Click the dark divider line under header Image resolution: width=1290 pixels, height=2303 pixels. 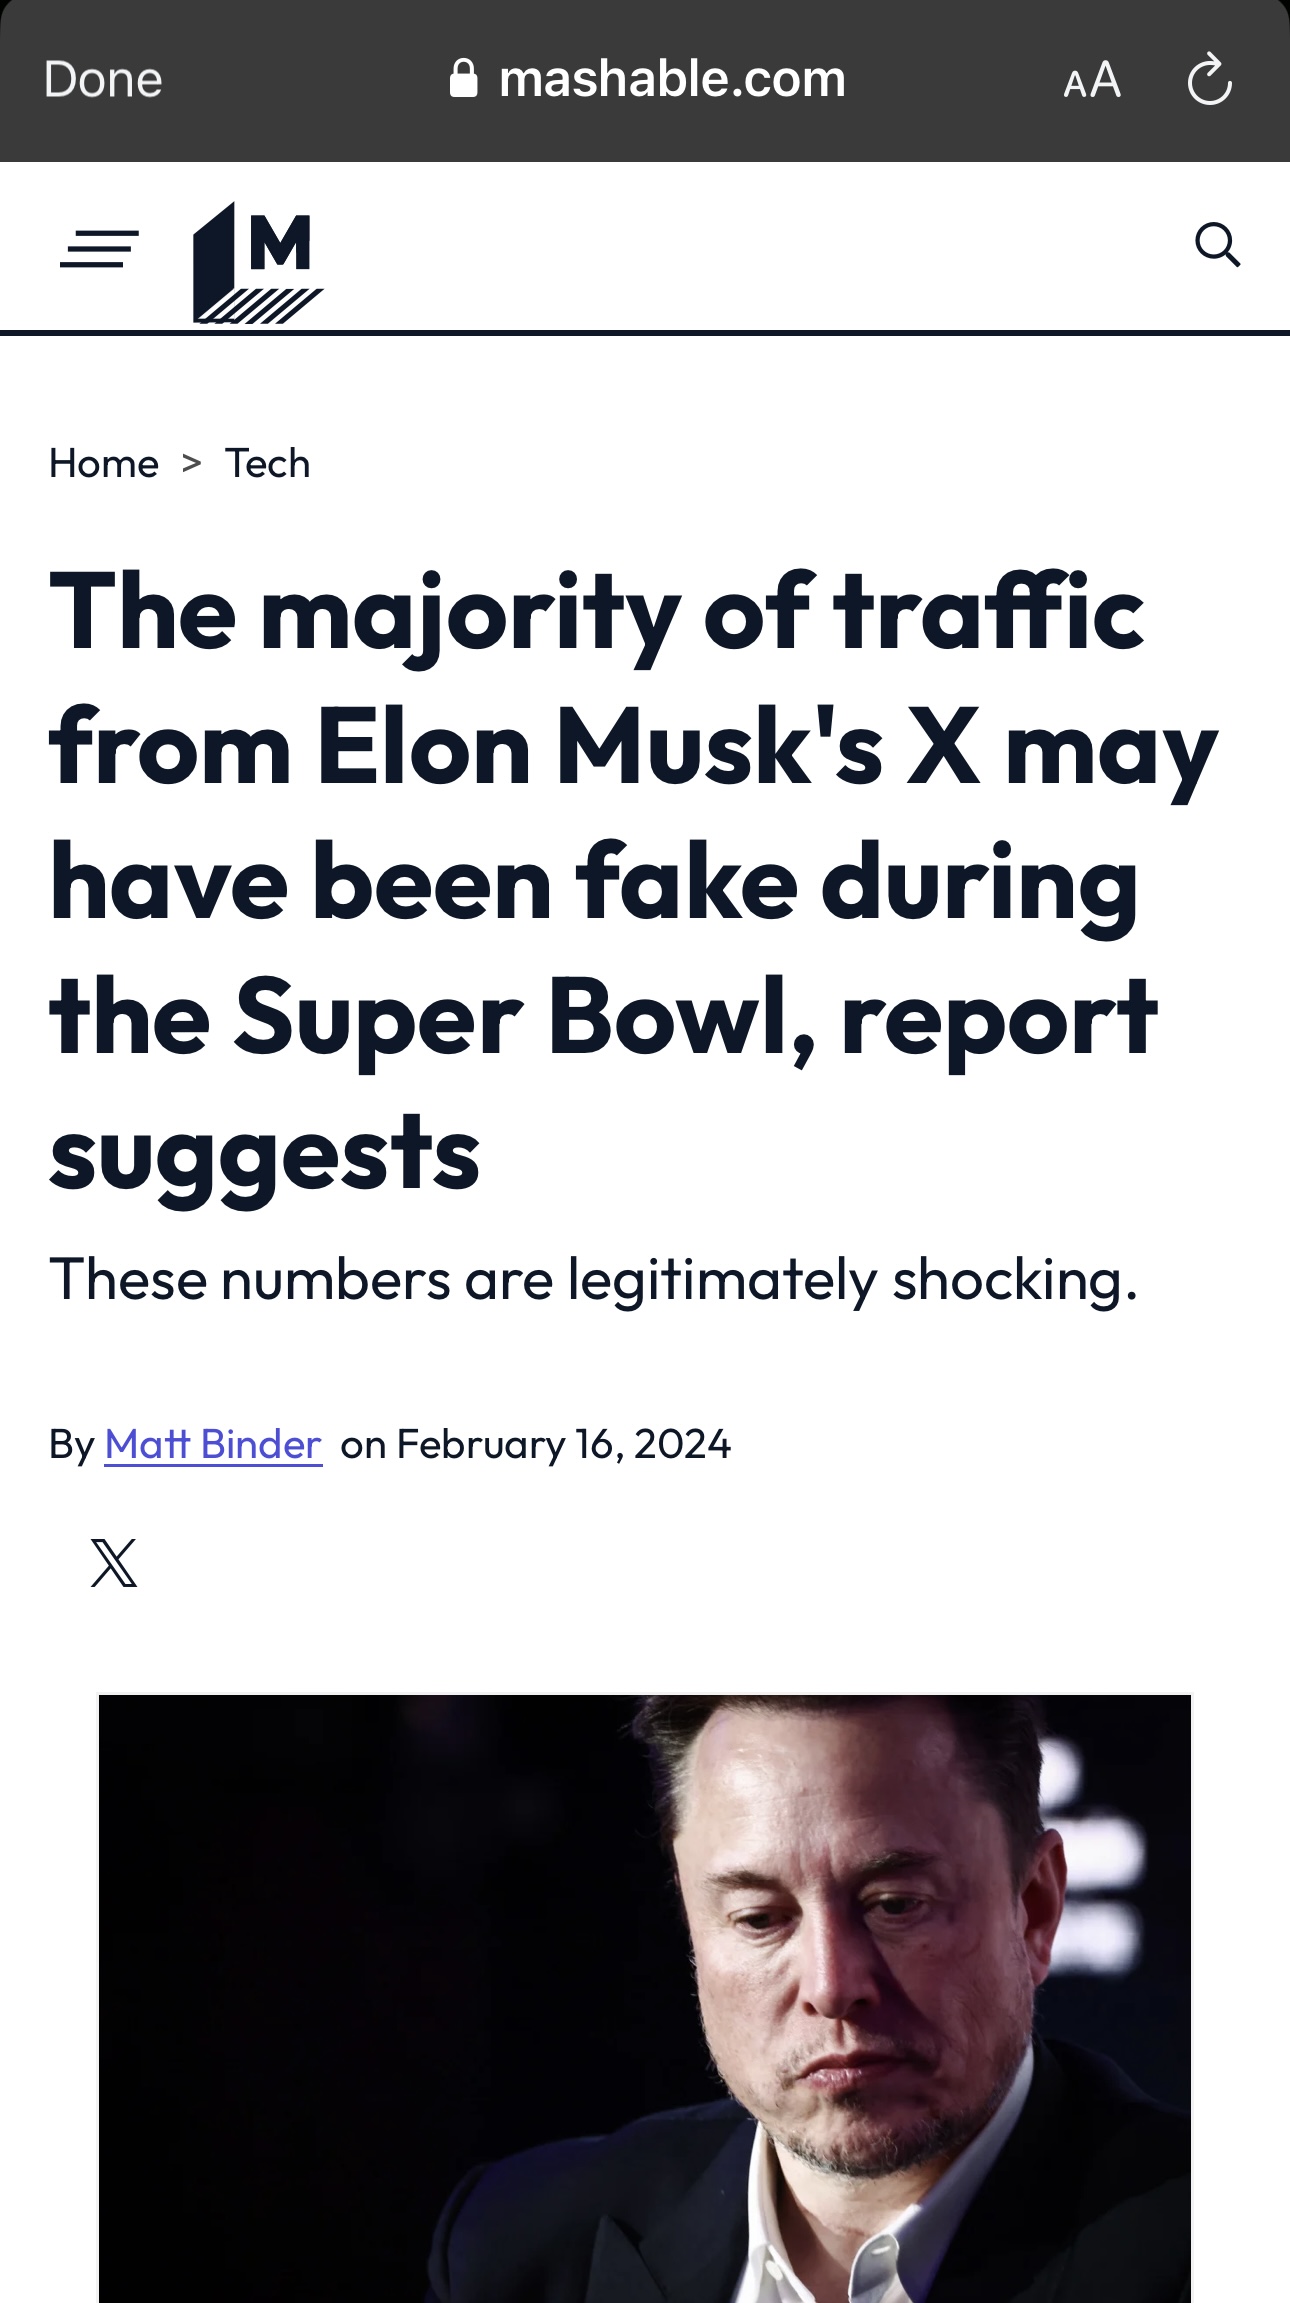click(x=645, y=332)
